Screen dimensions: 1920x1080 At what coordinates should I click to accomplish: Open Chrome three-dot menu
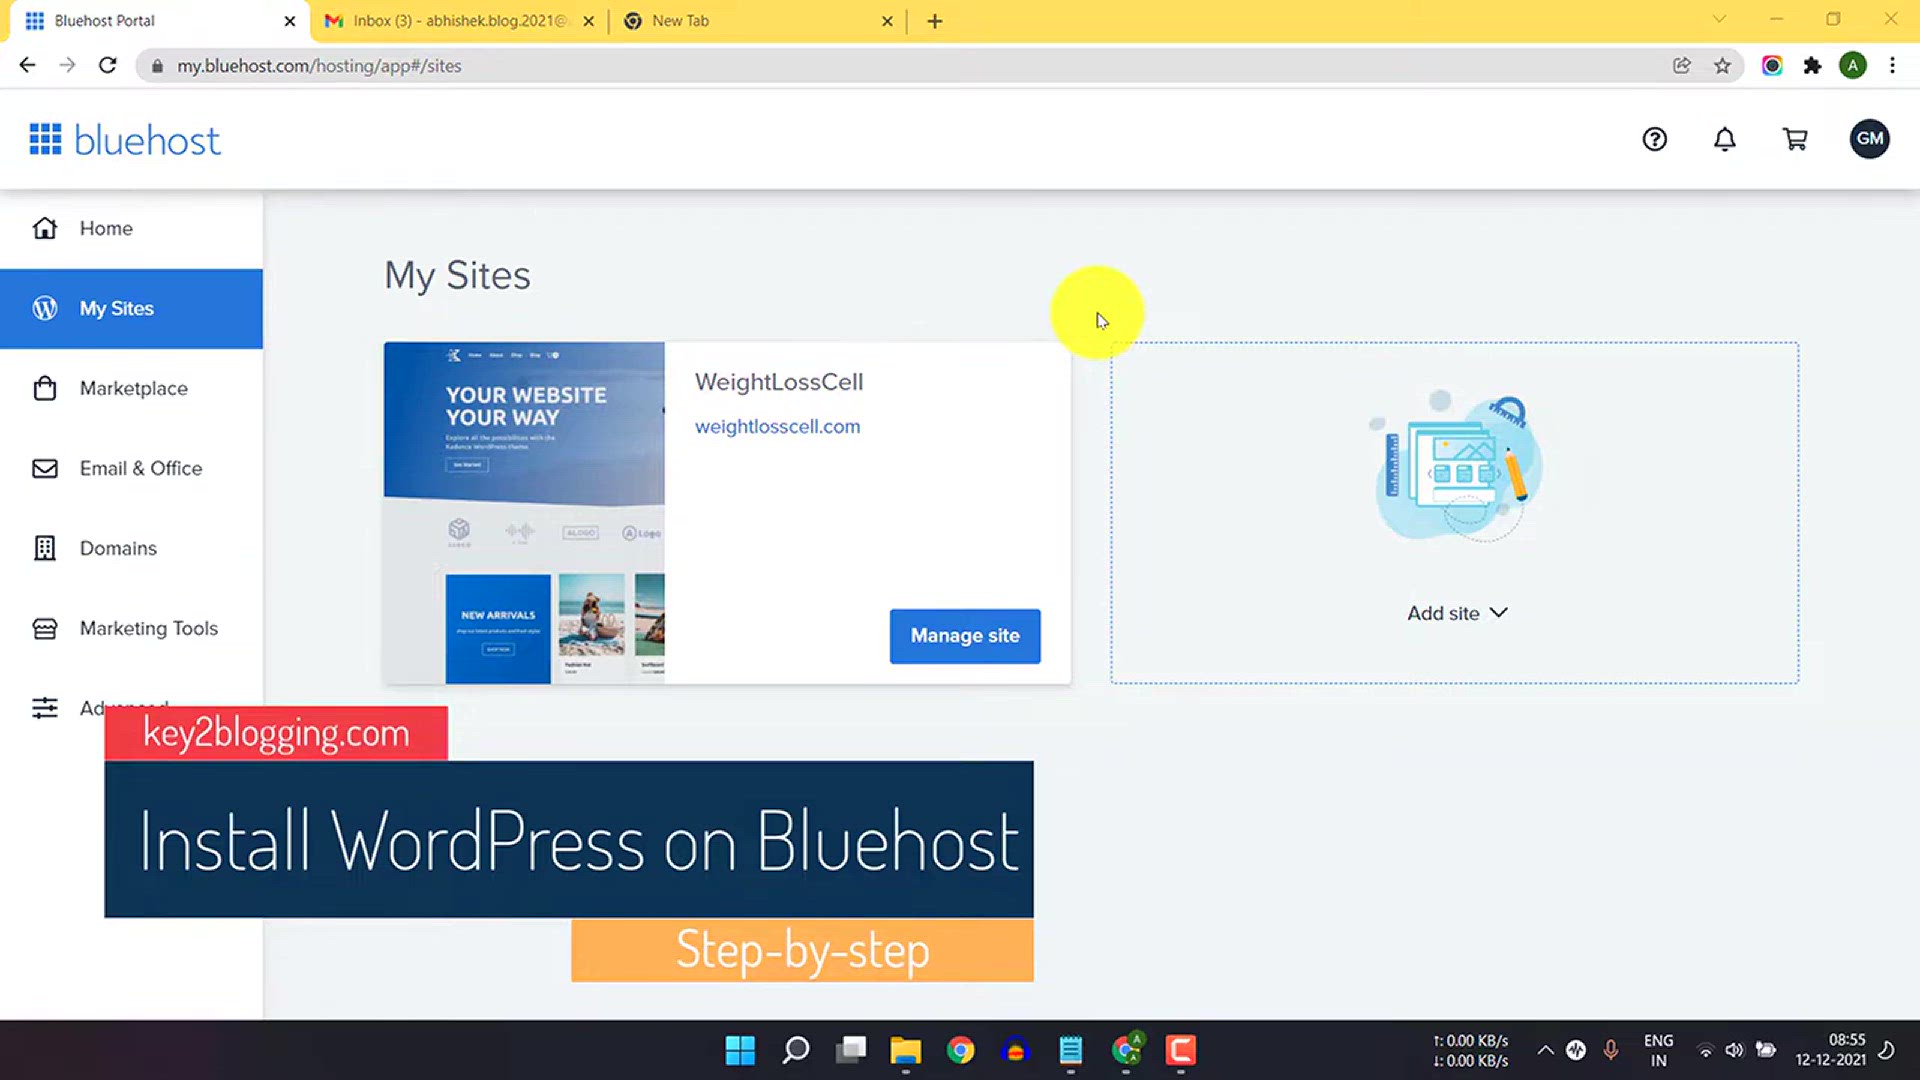(1892, 65)
